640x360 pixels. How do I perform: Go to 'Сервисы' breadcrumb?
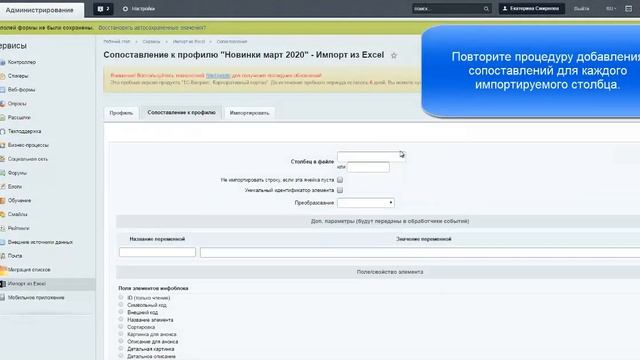[151, 42]
